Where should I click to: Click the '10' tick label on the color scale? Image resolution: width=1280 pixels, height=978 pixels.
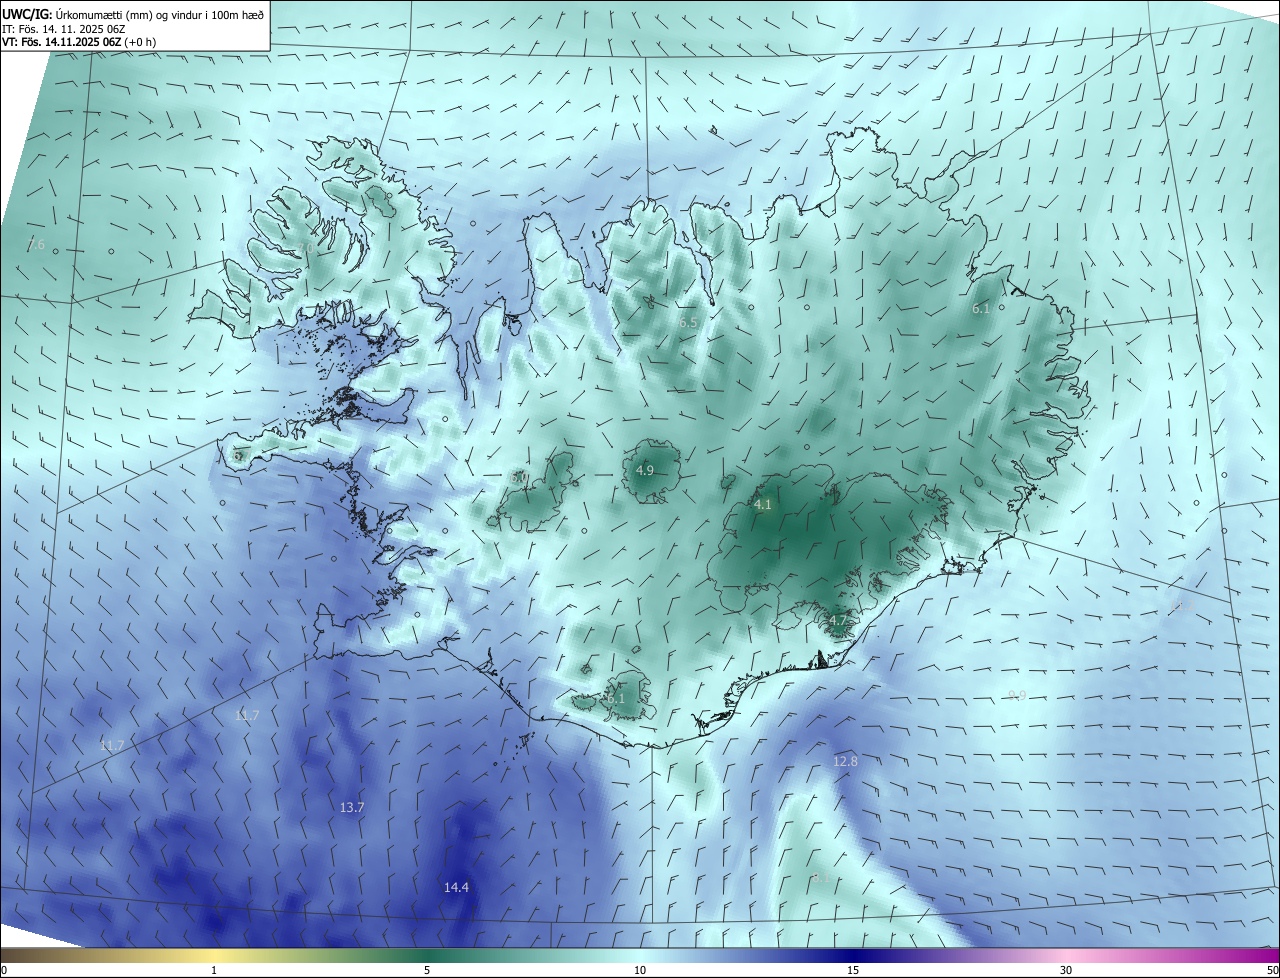coord(640,971)
